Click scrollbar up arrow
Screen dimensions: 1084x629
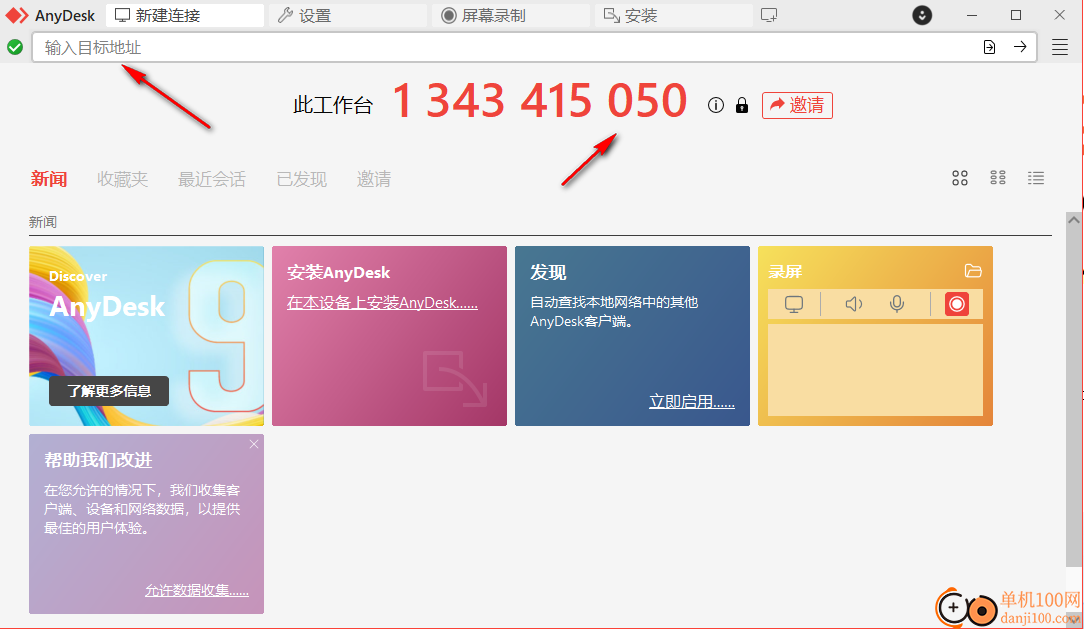pos(1074,220)
